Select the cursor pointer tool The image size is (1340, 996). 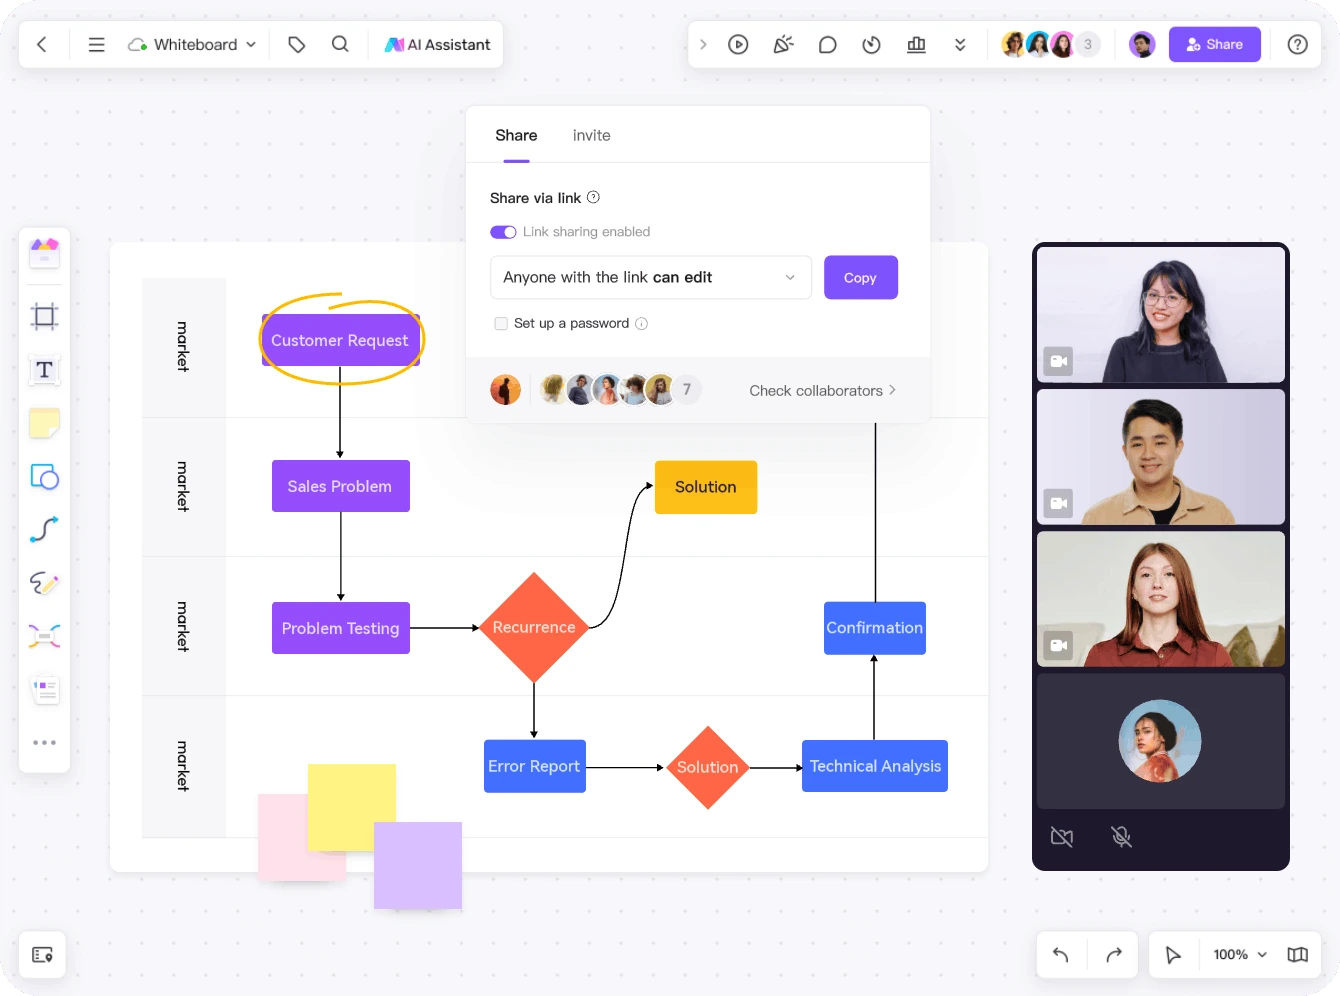tap(1173, 955)
